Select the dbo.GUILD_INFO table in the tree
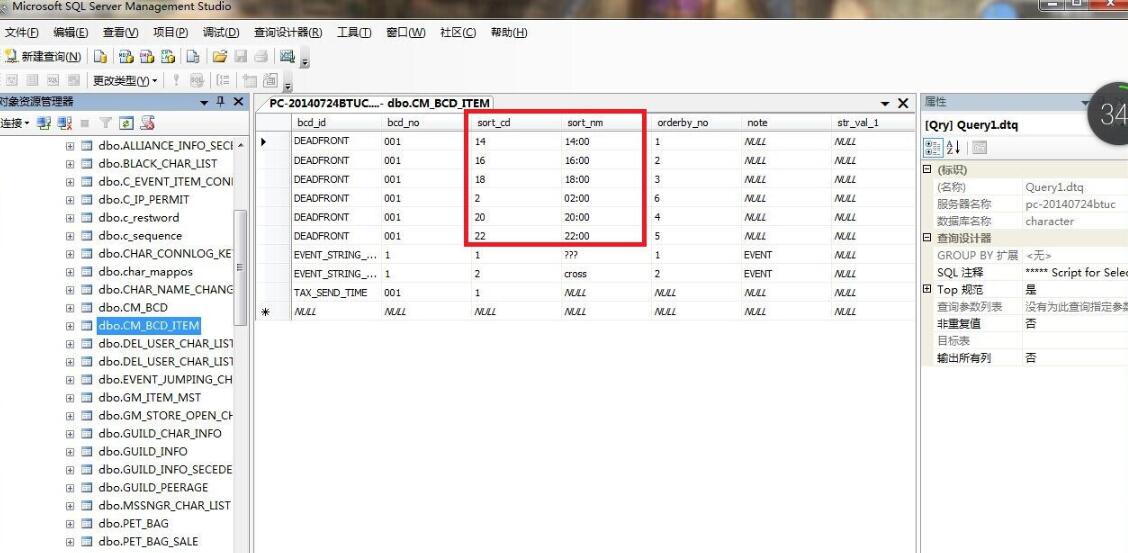1128x553 pixels. [142, 452]
